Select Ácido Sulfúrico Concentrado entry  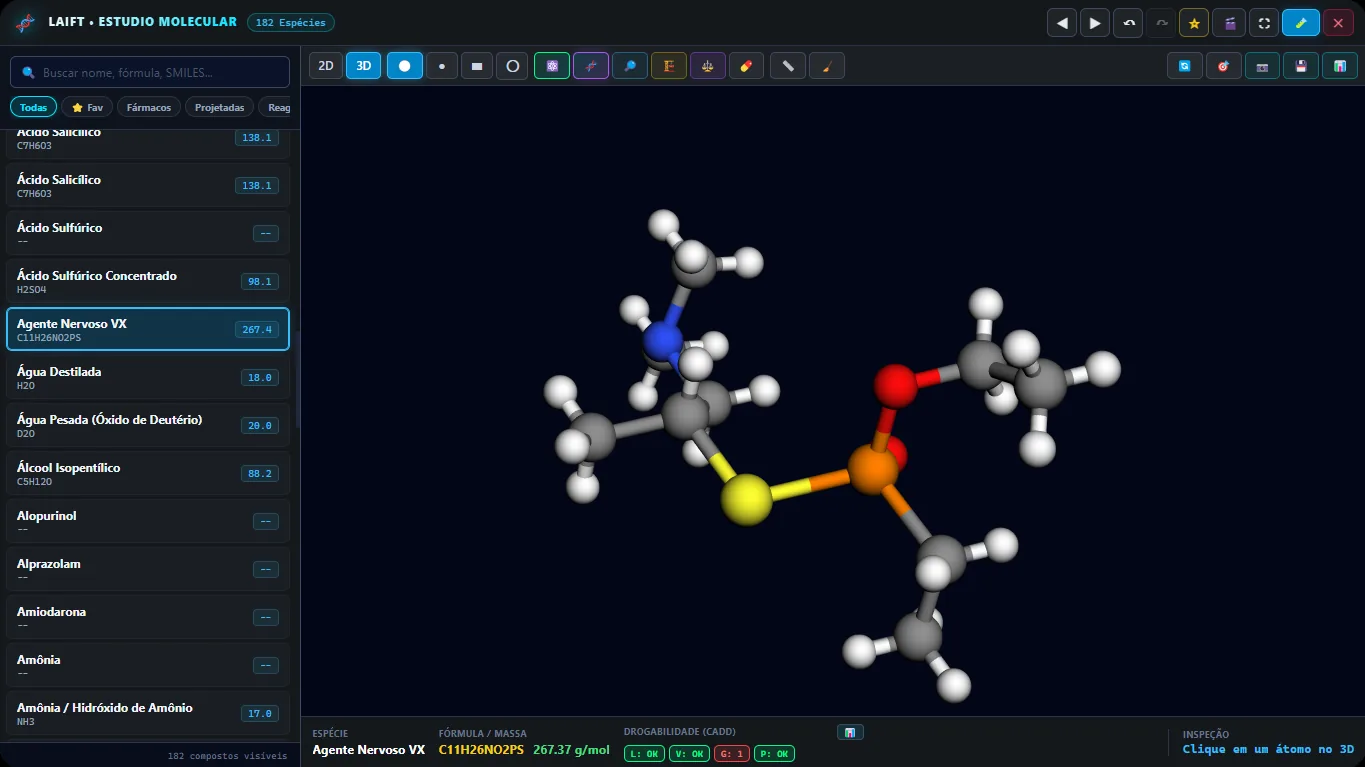[148, 281]
